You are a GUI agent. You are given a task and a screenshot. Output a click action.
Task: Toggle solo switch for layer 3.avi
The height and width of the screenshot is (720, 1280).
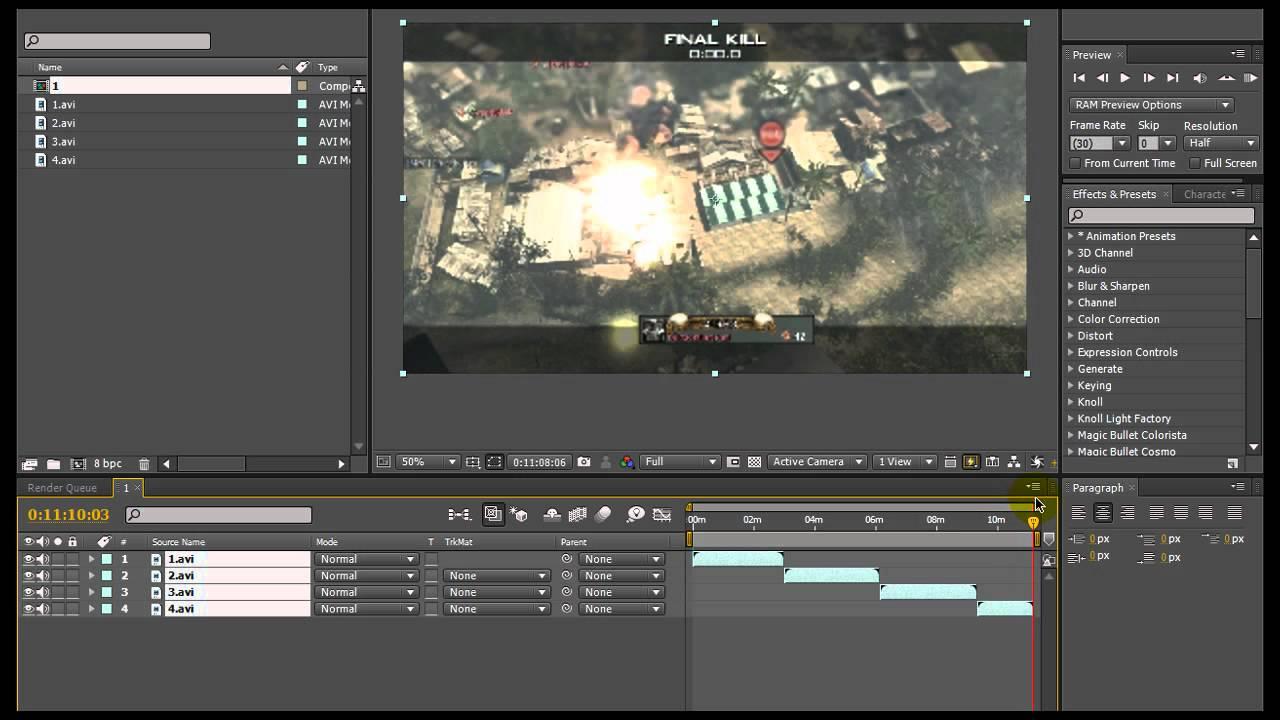[x=57, y=592]
